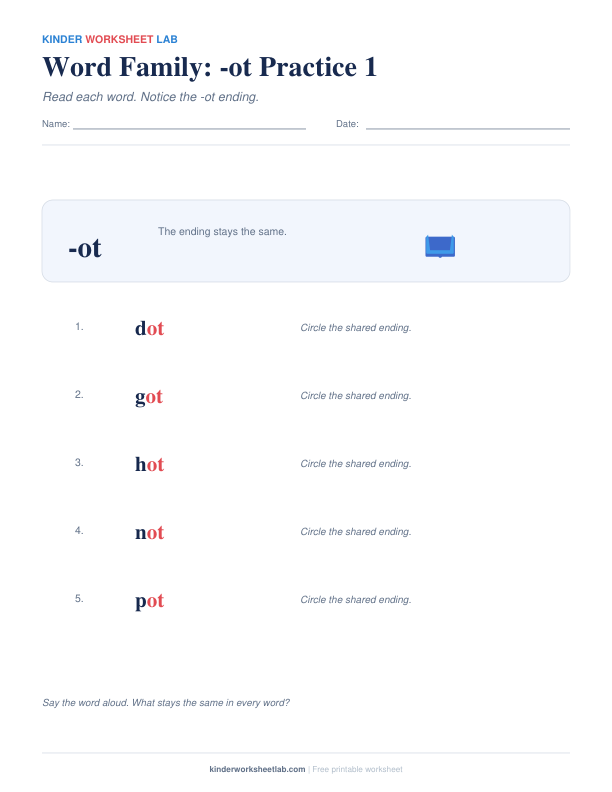
Task: Select the word pot
Action: (x=149, y=601)
